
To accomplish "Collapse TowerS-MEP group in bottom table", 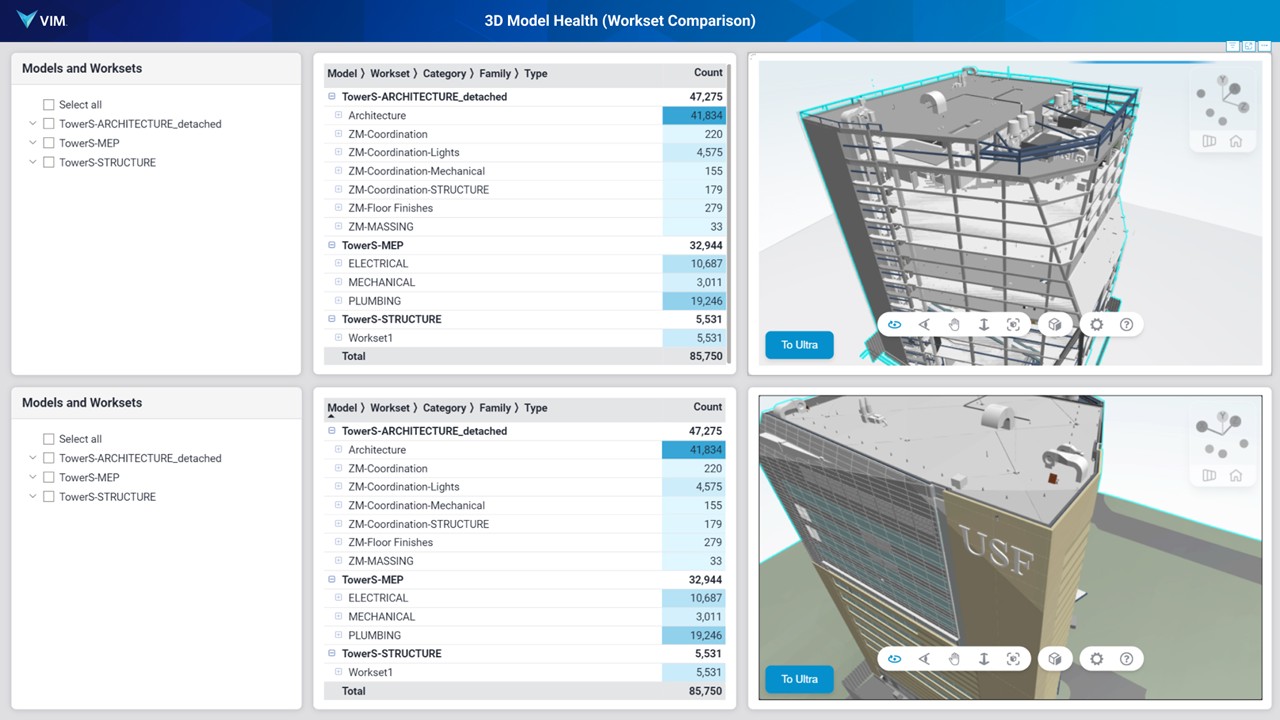I will (331, 580).
